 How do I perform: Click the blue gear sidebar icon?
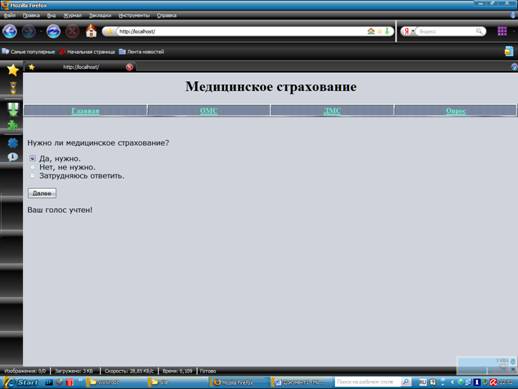coord(13,143)
